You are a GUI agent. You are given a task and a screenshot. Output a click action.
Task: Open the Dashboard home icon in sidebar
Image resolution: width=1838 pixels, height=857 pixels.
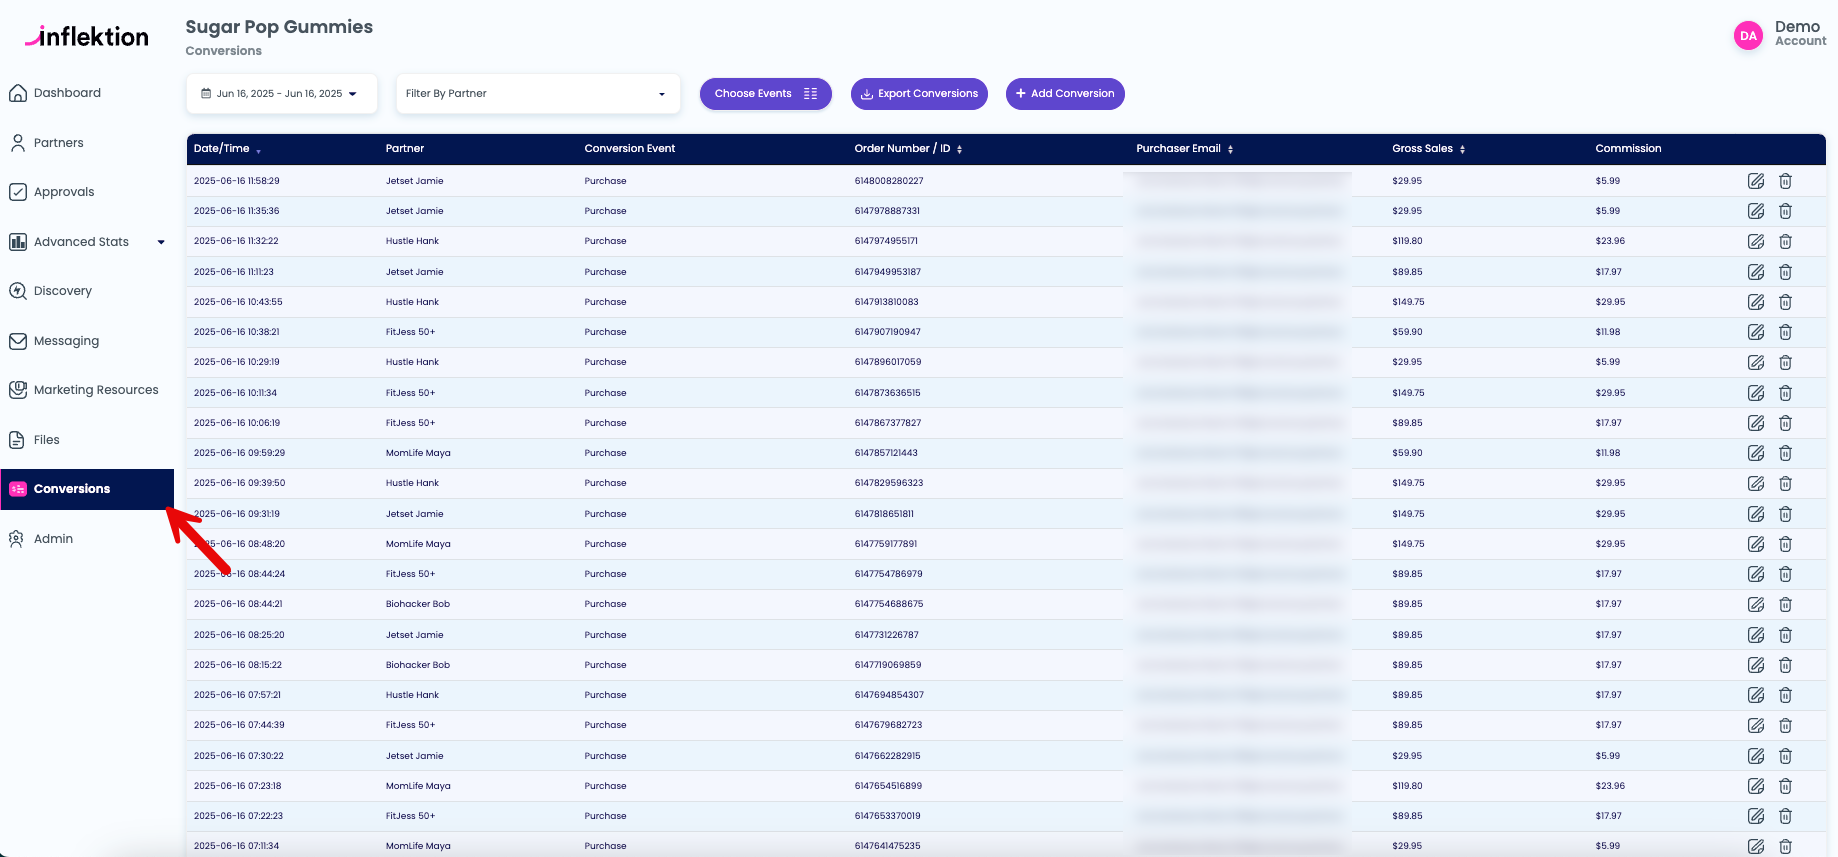18,93
